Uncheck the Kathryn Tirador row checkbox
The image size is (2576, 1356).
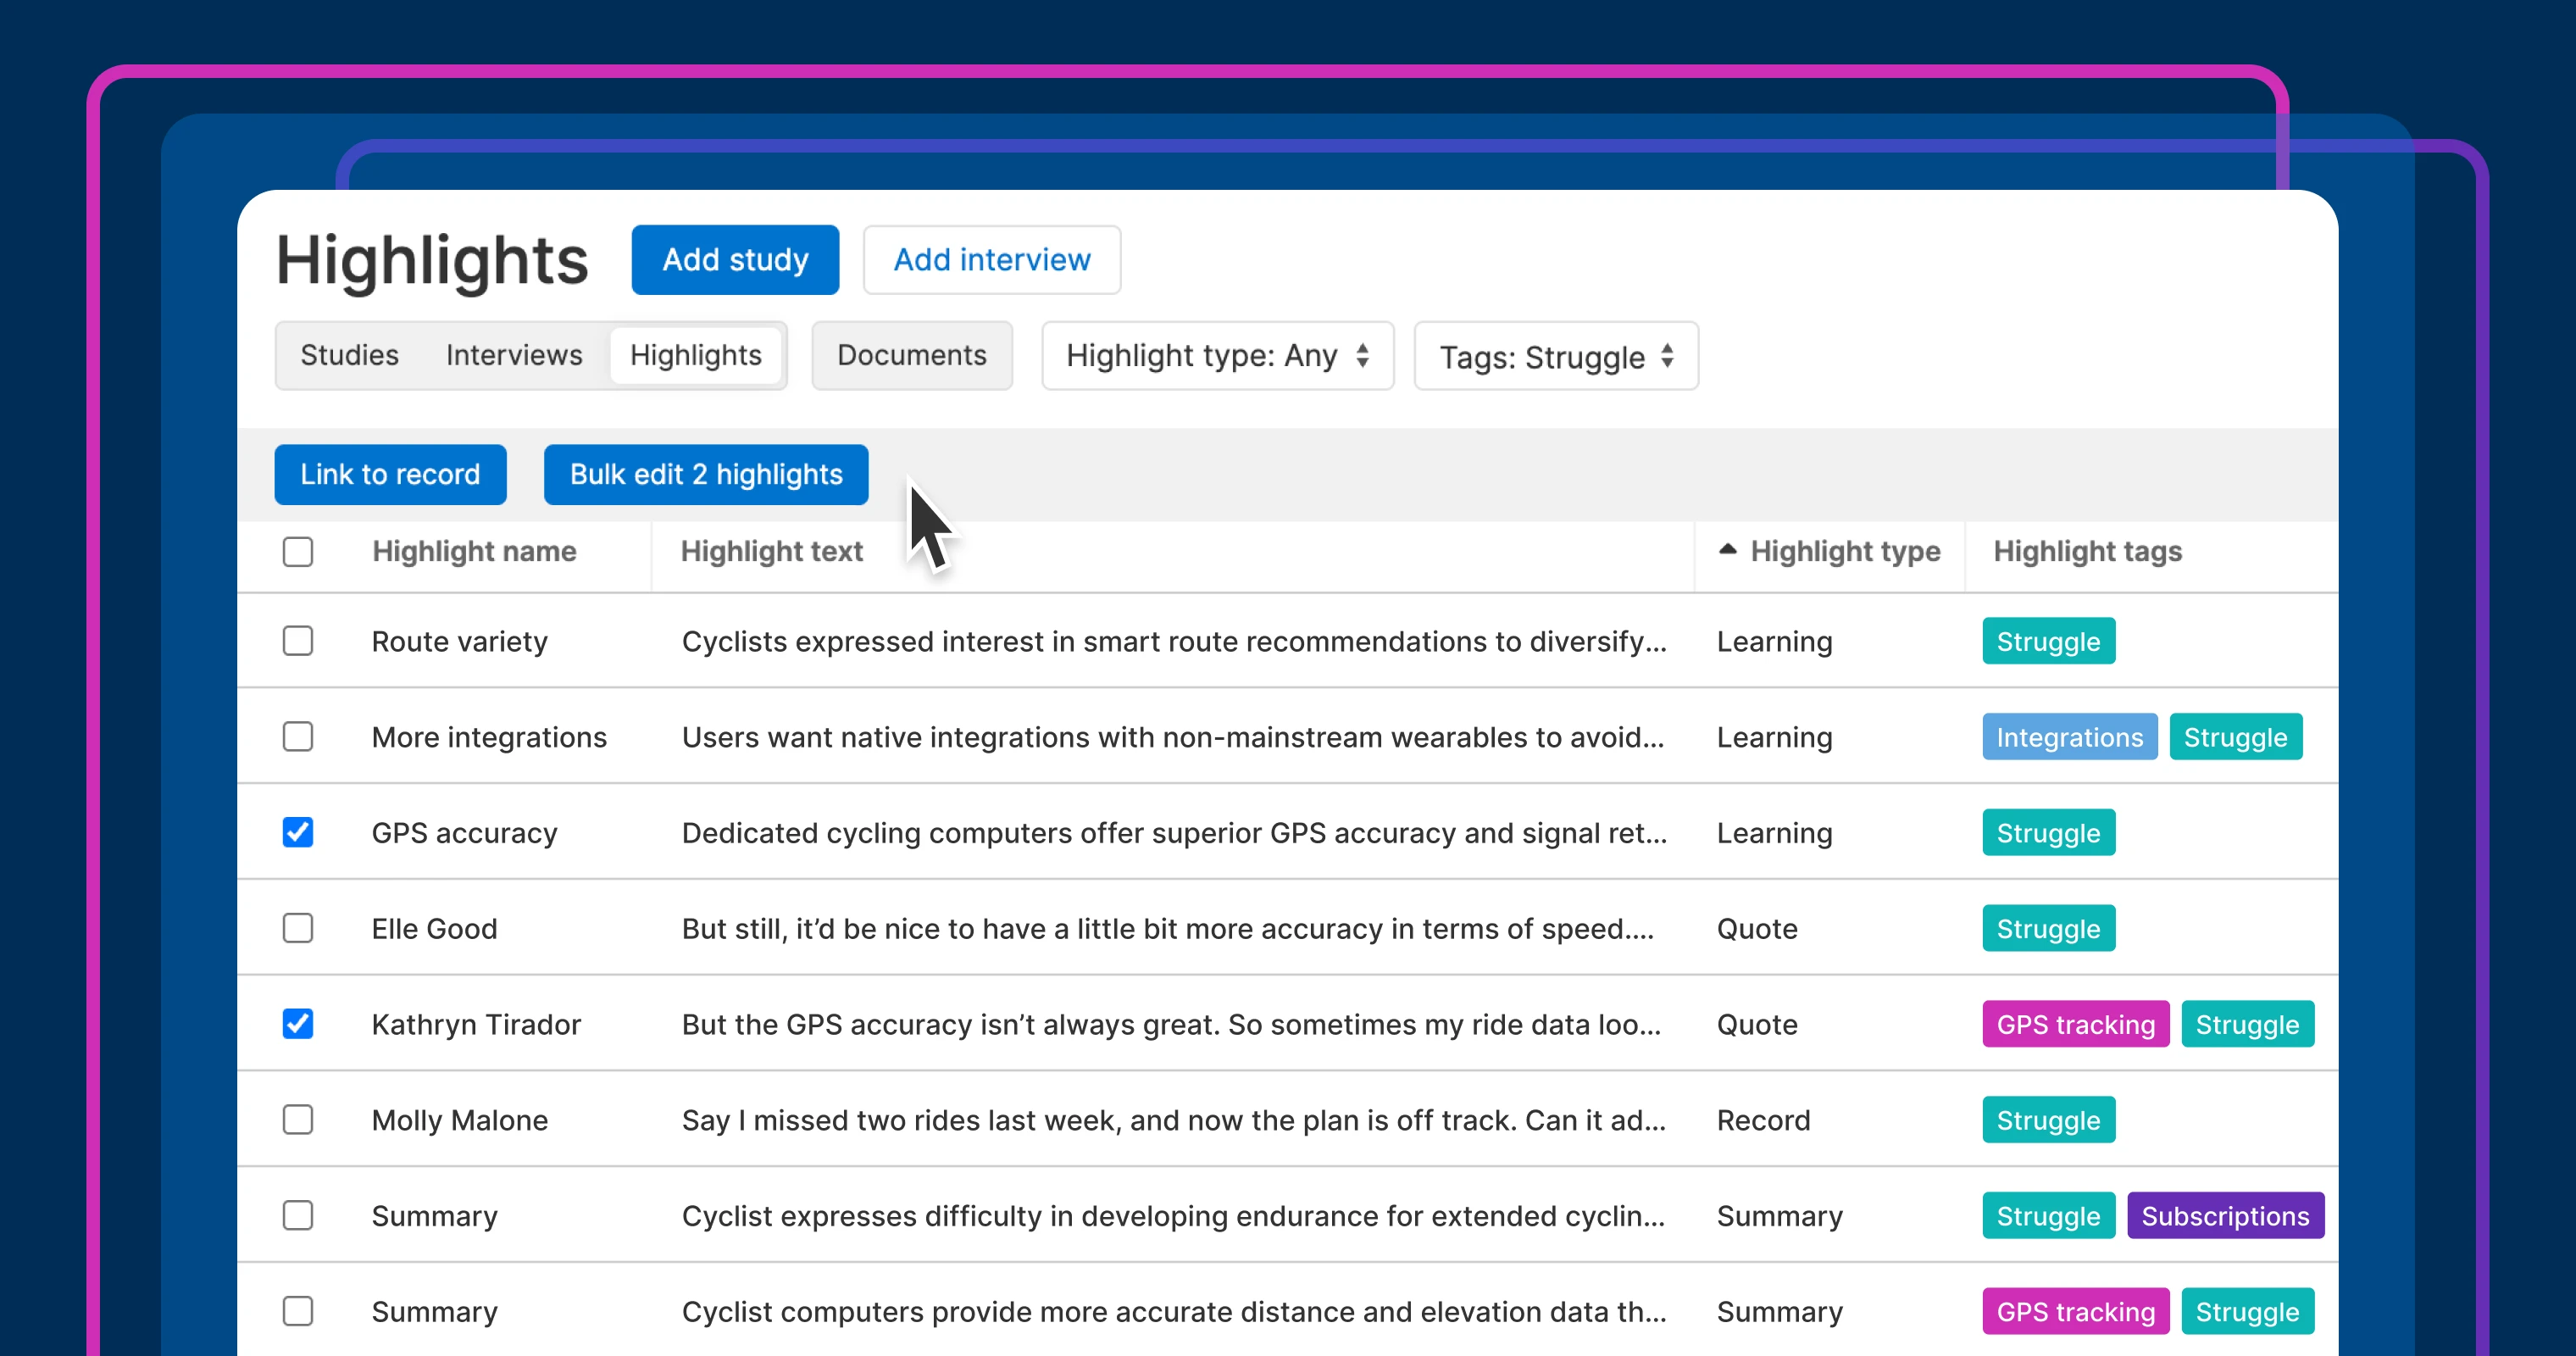click(x=298, y=1024)
